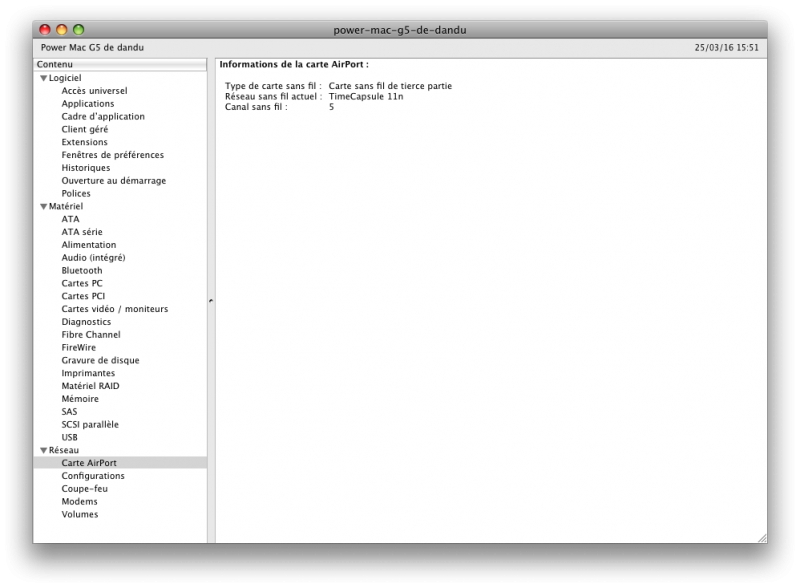Select Coupe-feu entry
The width and height of the screenshot is (800, 588).
(85, 489)
